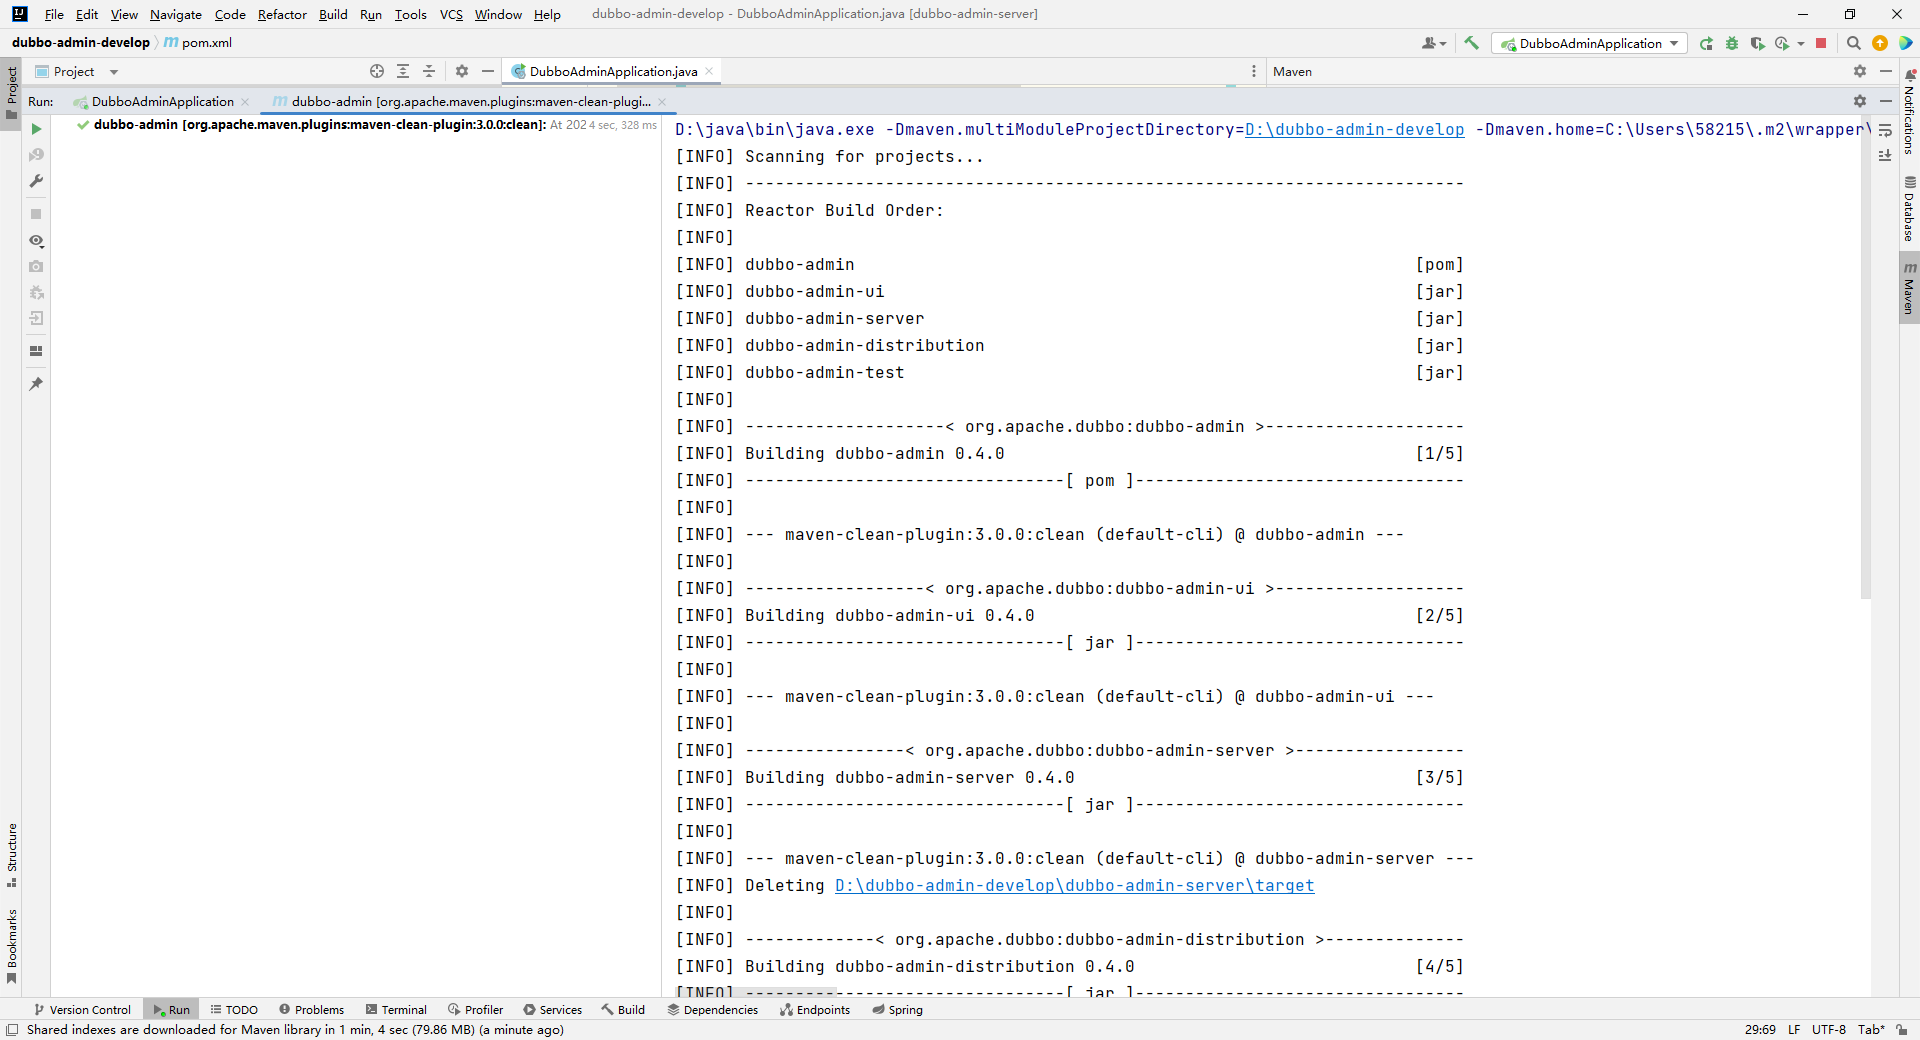Open the JetBrains toolbox colorful icon
This screenshot has height=1040, width=1920.
tap(1906, 43)
